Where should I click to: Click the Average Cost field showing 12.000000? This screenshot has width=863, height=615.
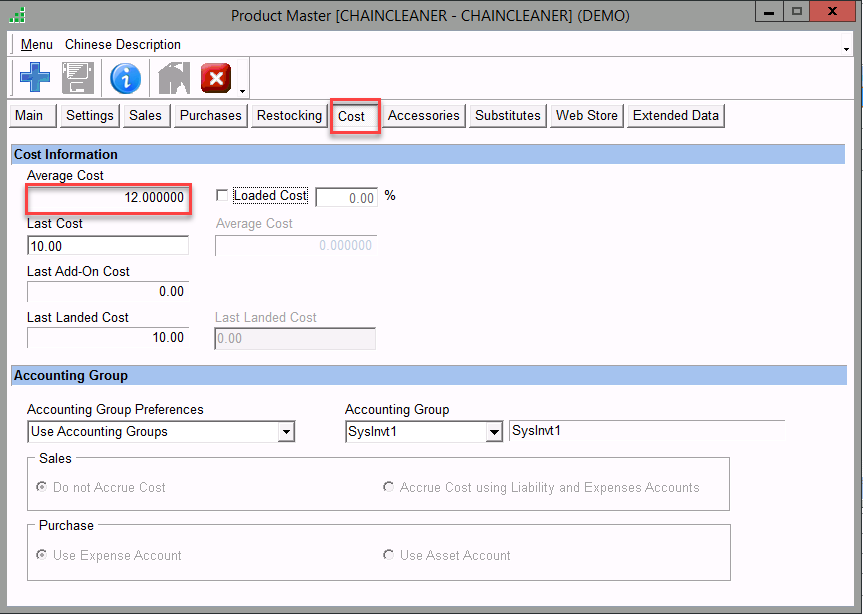108,198
